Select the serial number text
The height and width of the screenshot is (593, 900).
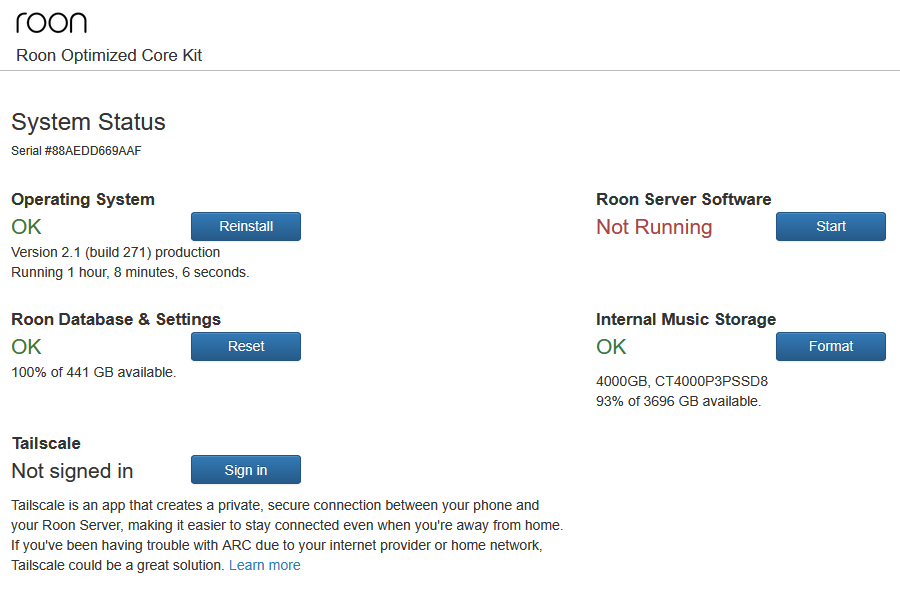(76, 151)
